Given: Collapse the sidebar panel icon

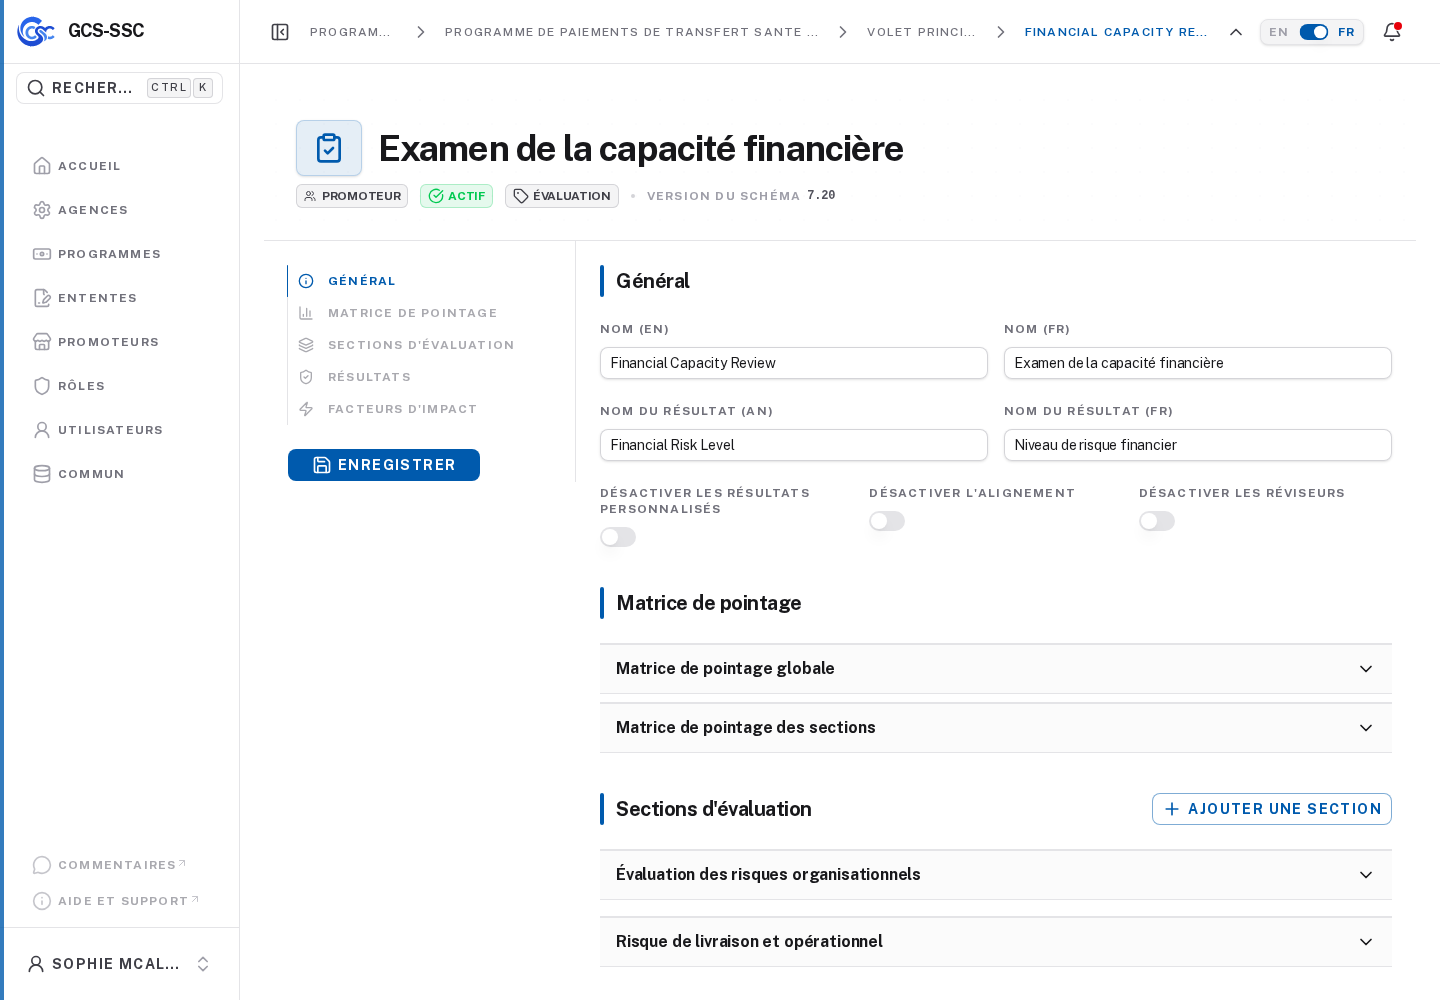Looking at the screenshot, I should [x=280, y=32].
